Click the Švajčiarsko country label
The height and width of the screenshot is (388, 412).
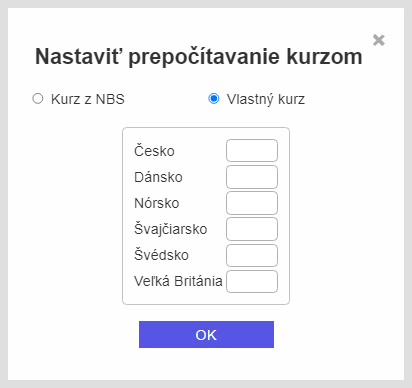pos(171,229)
